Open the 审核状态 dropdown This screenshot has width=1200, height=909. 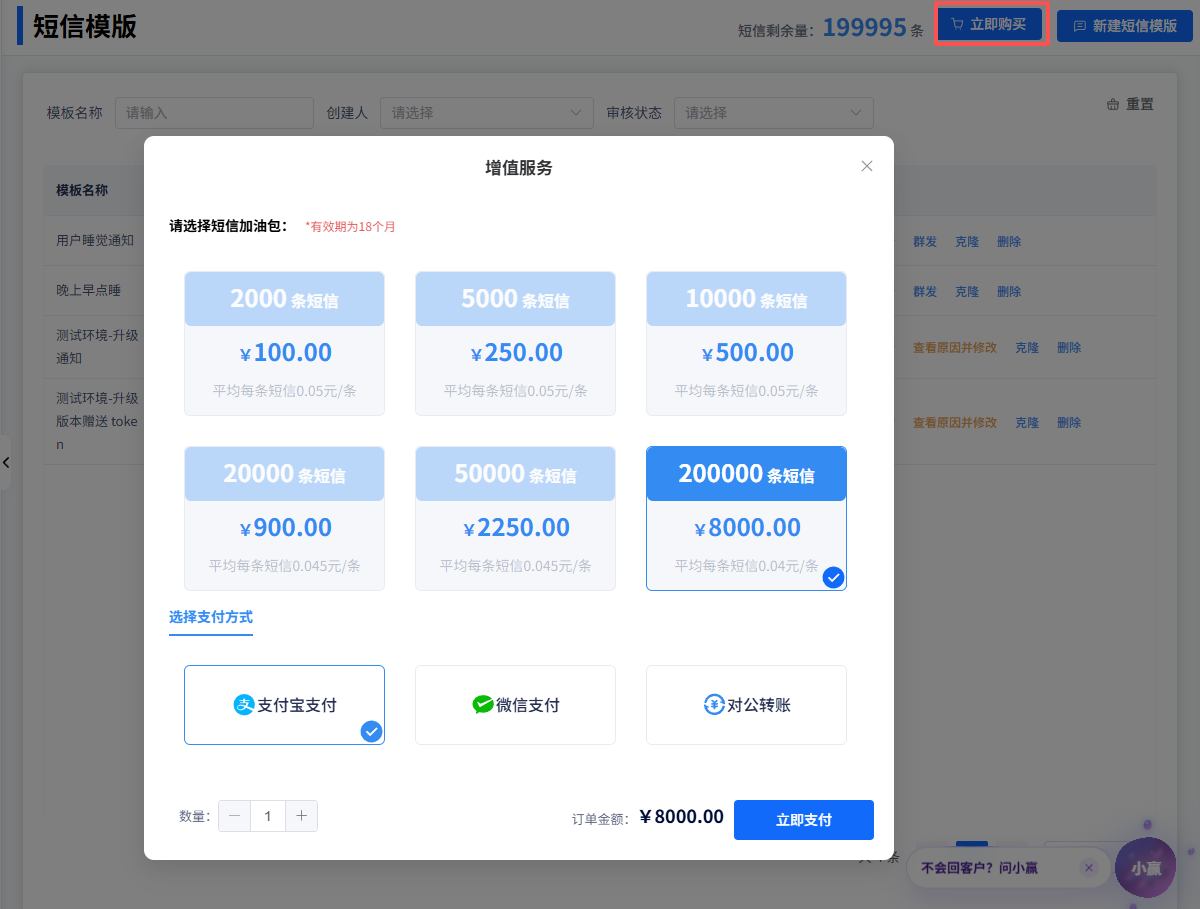coord(773,113)
